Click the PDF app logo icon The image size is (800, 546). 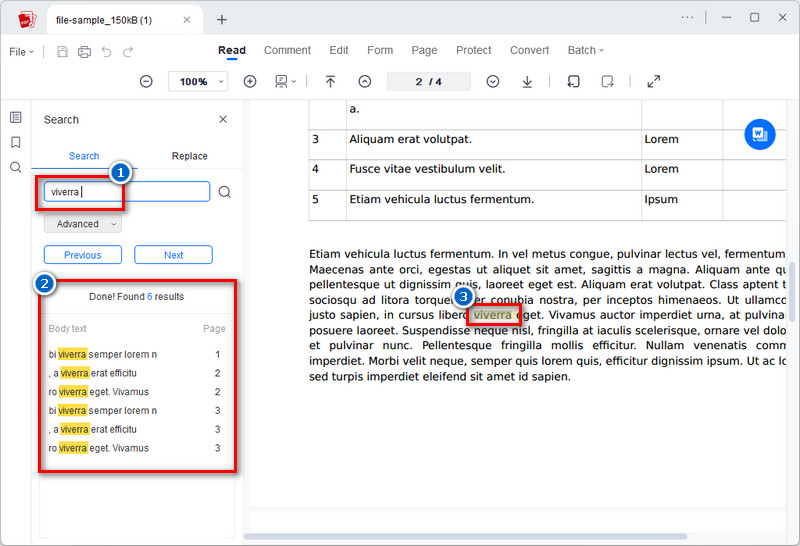tap(27, 20)
